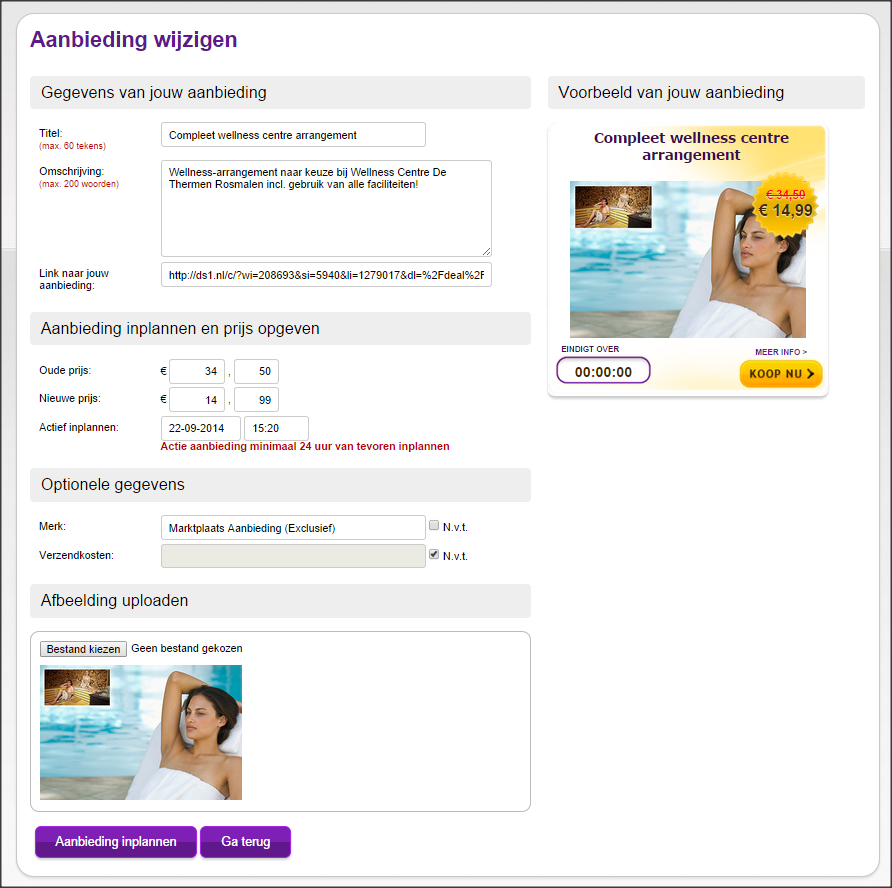Uncheck the N.v.t. box next to Verzendkosten
Image resolution: width=892 pixels, height=888 pixels.
click(x=434, y=554)
